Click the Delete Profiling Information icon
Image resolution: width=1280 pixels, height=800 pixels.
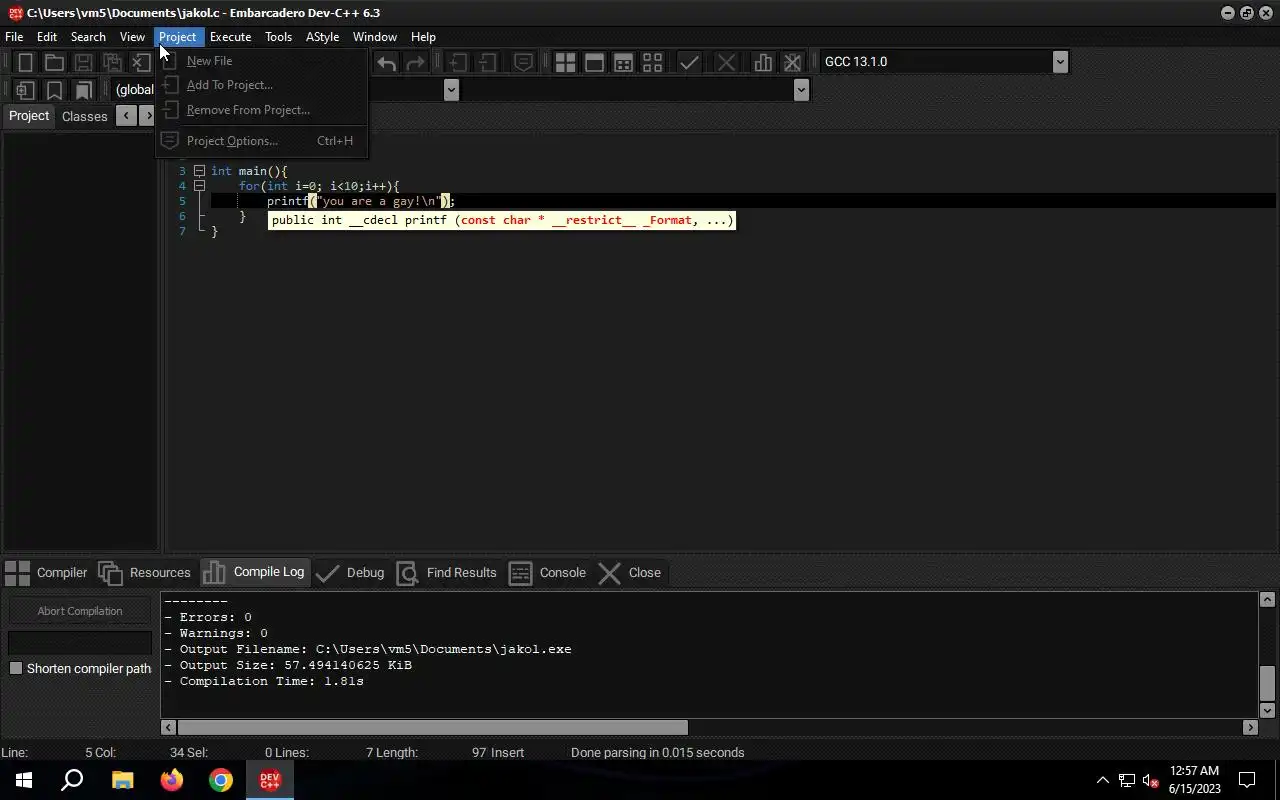coord(792,62)
